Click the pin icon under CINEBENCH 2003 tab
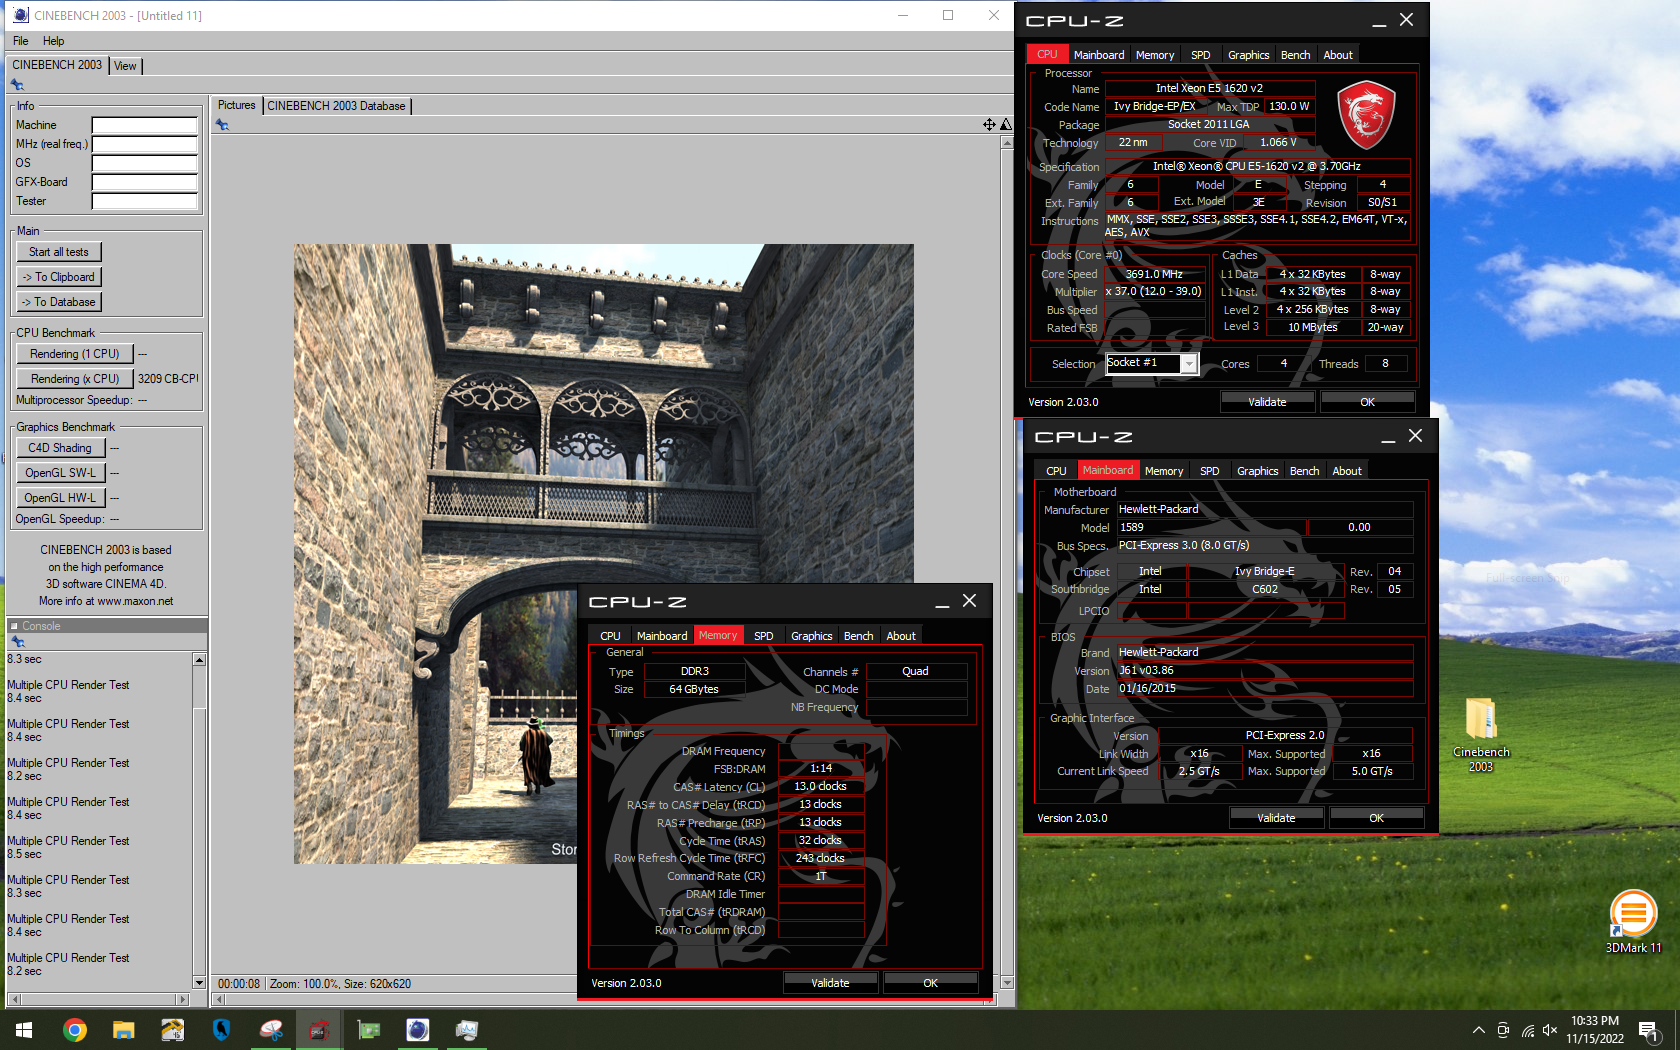Screen dimensions: 1680x1050 click(x=17, y=85)
